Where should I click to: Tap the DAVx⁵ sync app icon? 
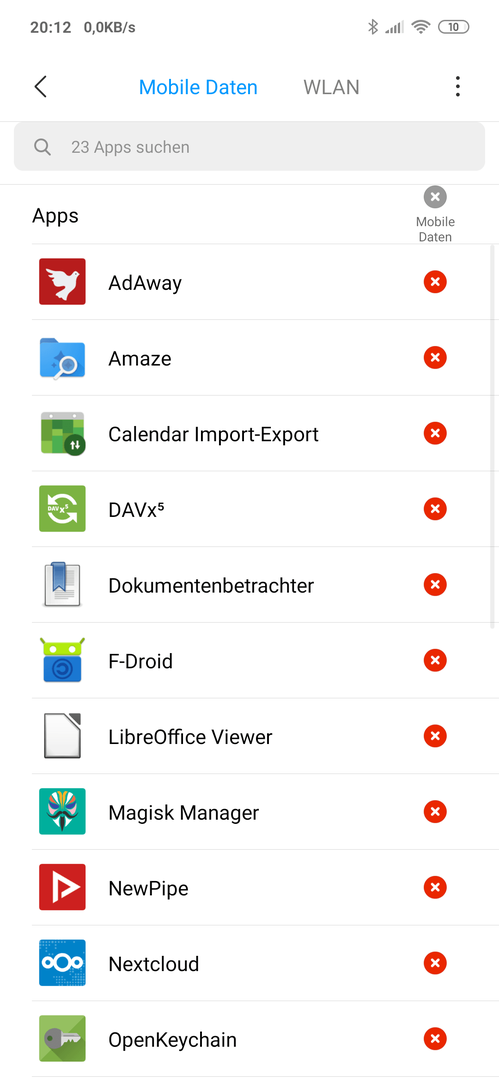(62, 509)
